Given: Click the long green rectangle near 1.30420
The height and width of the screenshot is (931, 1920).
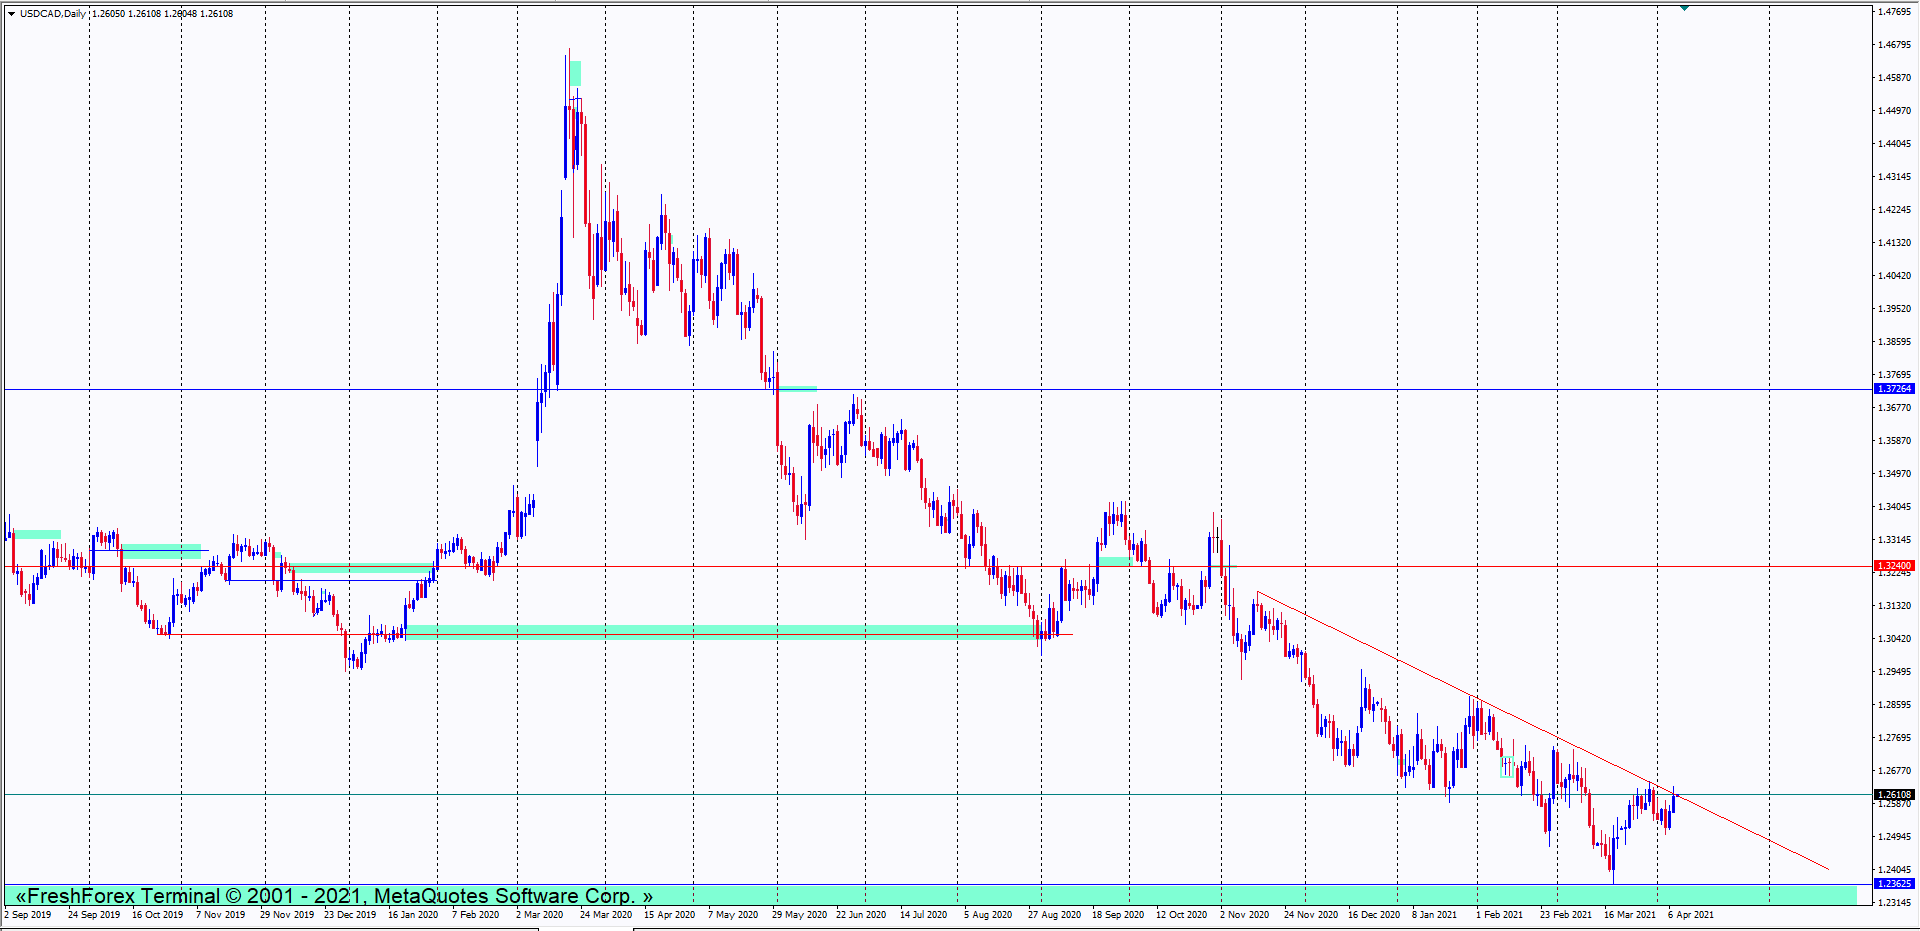Looking at the screenshot, I should coord(720,630).
